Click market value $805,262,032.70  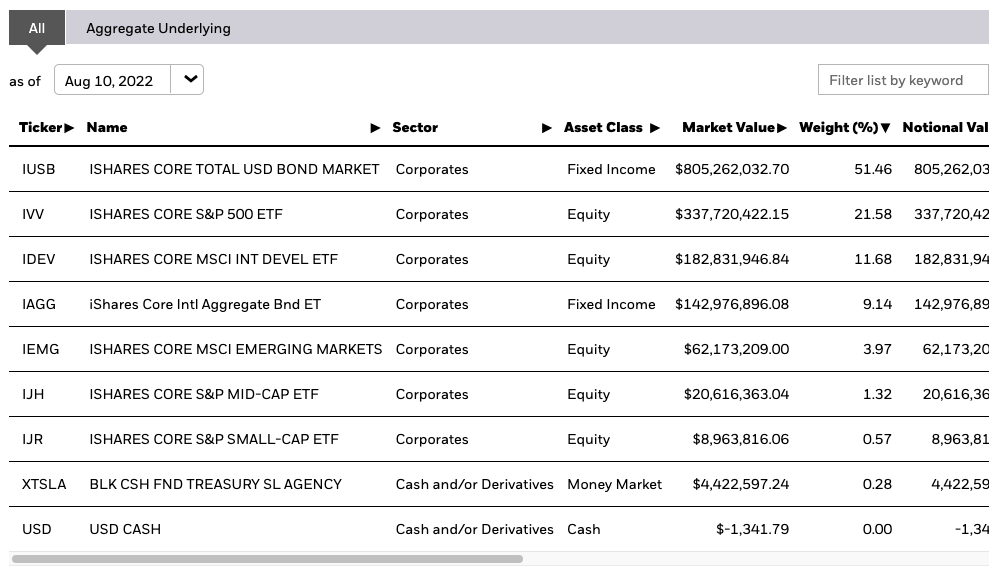tap(732, 169)
